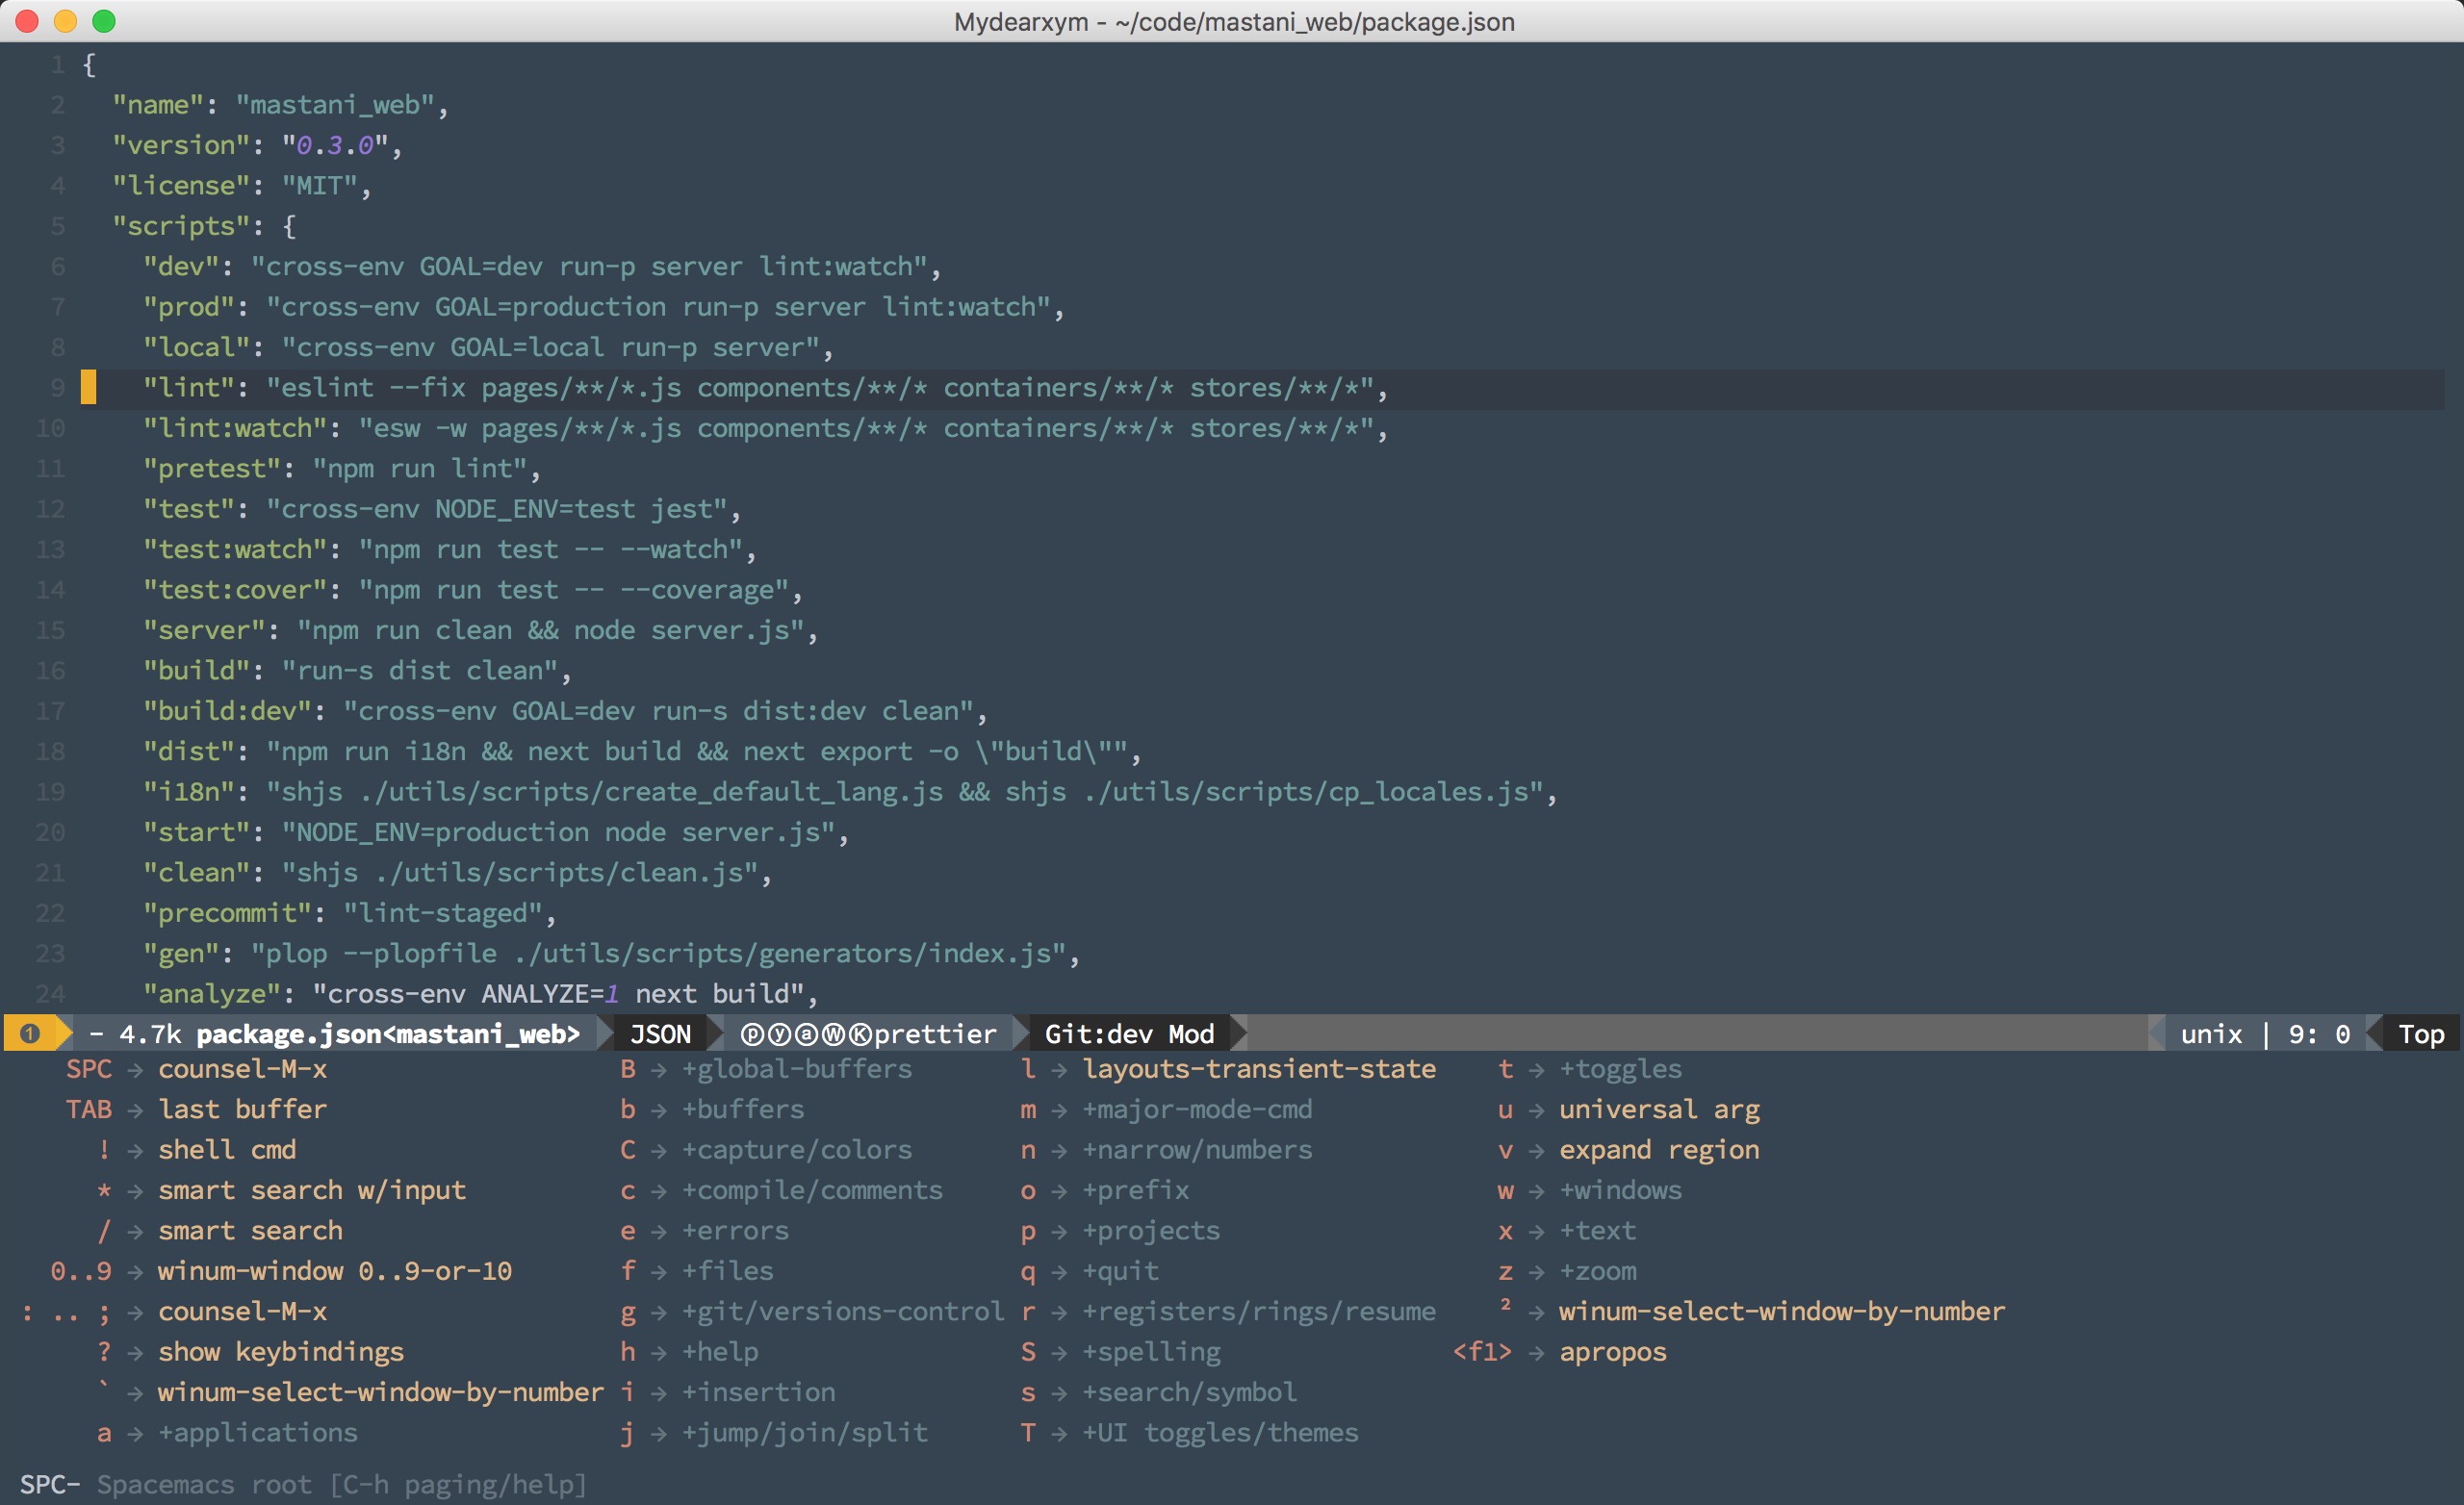The height and width of the screenshot is (1505, 2464).
Task: Click the minor mode icons before prettier
Action: tap(806, 1033)
